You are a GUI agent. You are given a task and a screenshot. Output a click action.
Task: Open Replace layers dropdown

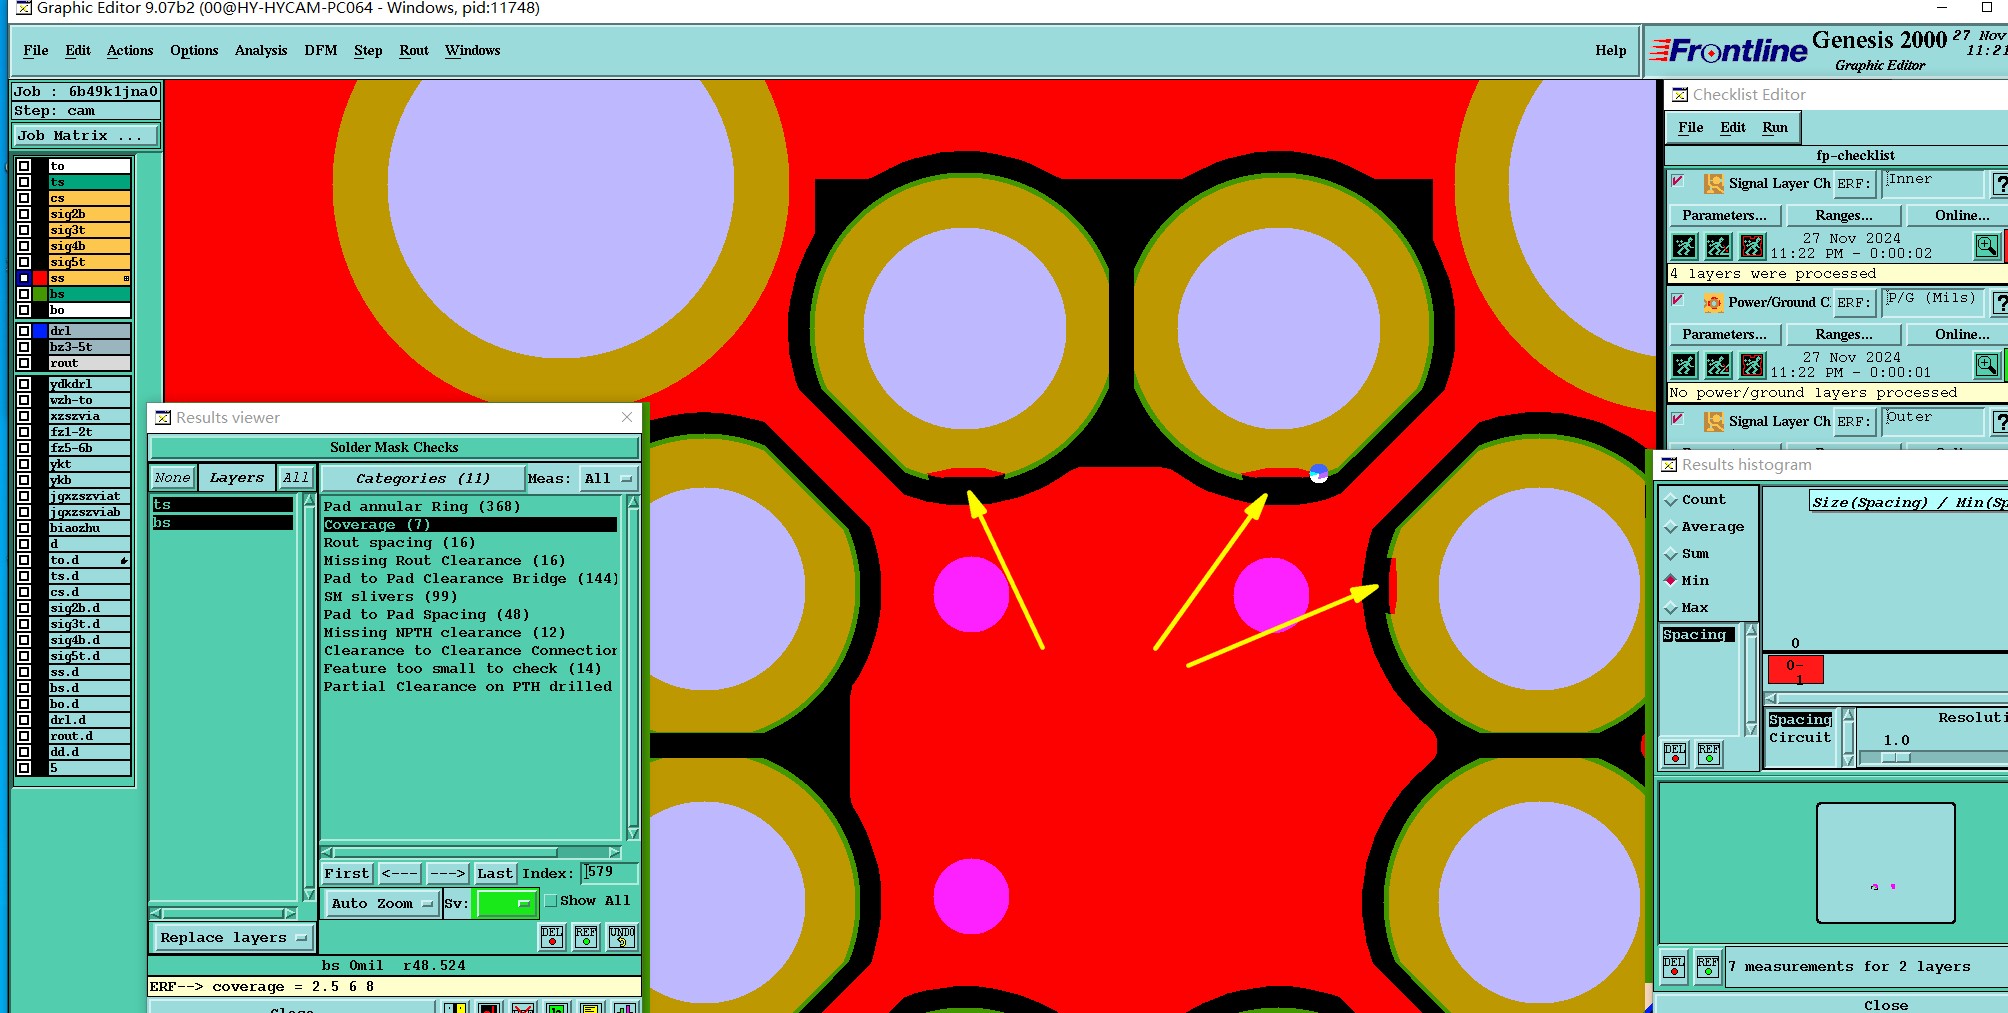click(233, 938)
